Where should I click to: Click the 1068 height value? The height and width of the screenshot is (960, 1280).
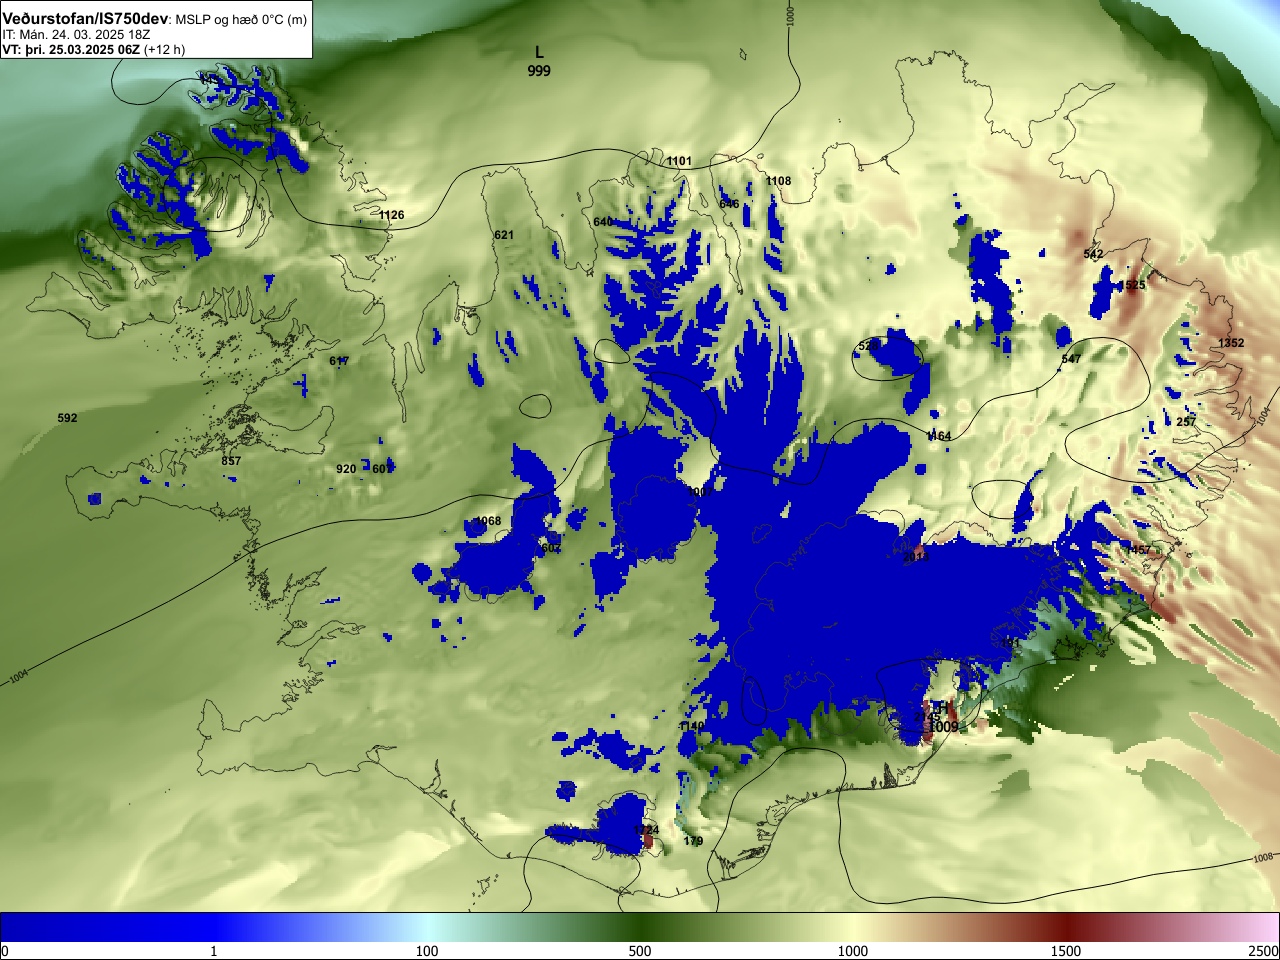[x=488, y=521]
